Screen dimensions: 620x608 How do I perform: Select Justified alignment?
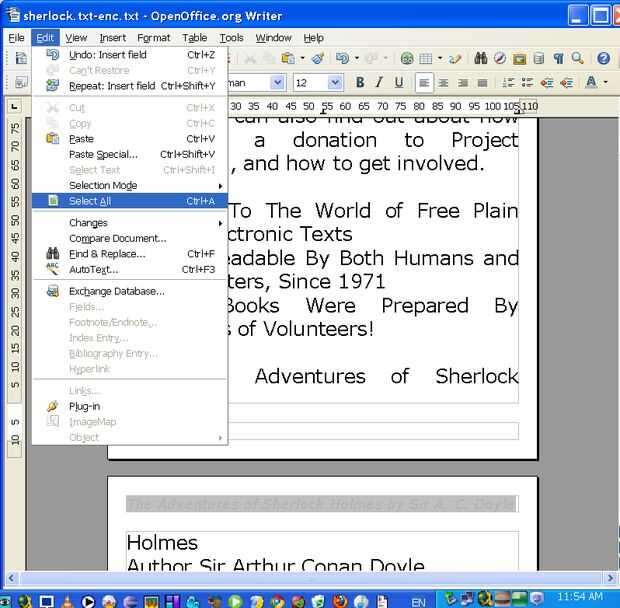point(482,83)
